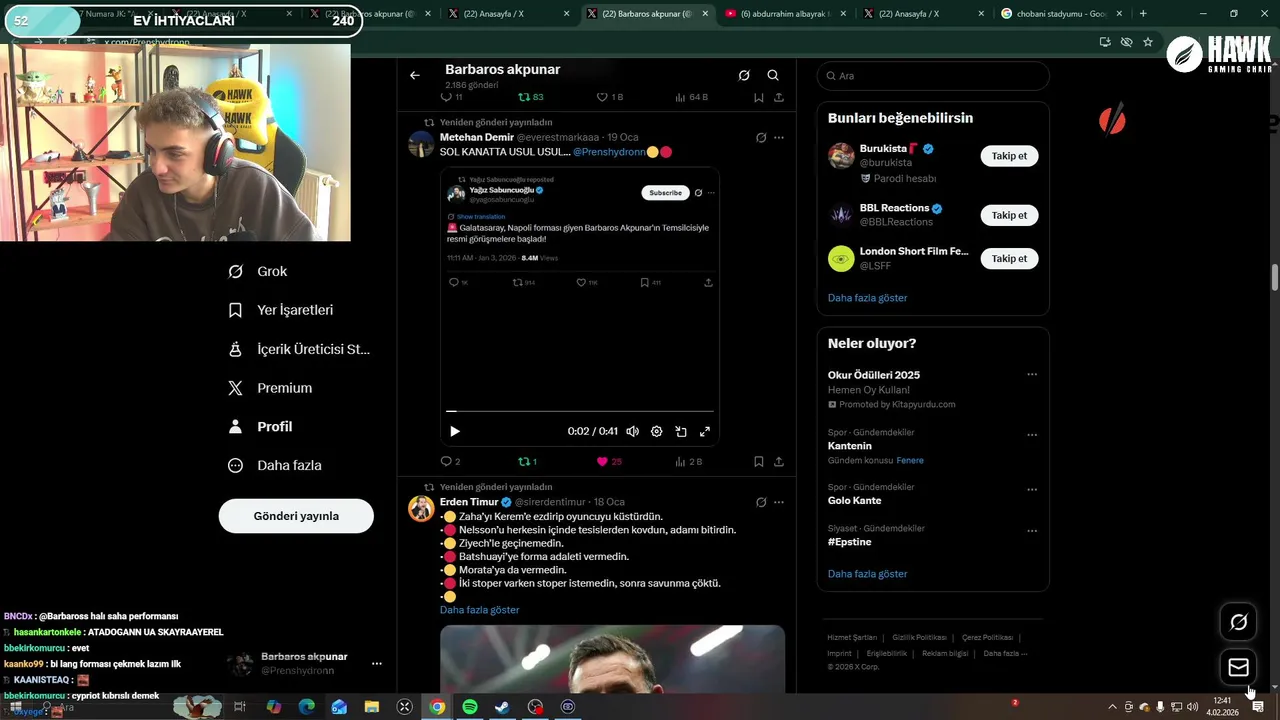Open File Explorer from the taskbar
1280x720 pixels.
click(372, 707)
